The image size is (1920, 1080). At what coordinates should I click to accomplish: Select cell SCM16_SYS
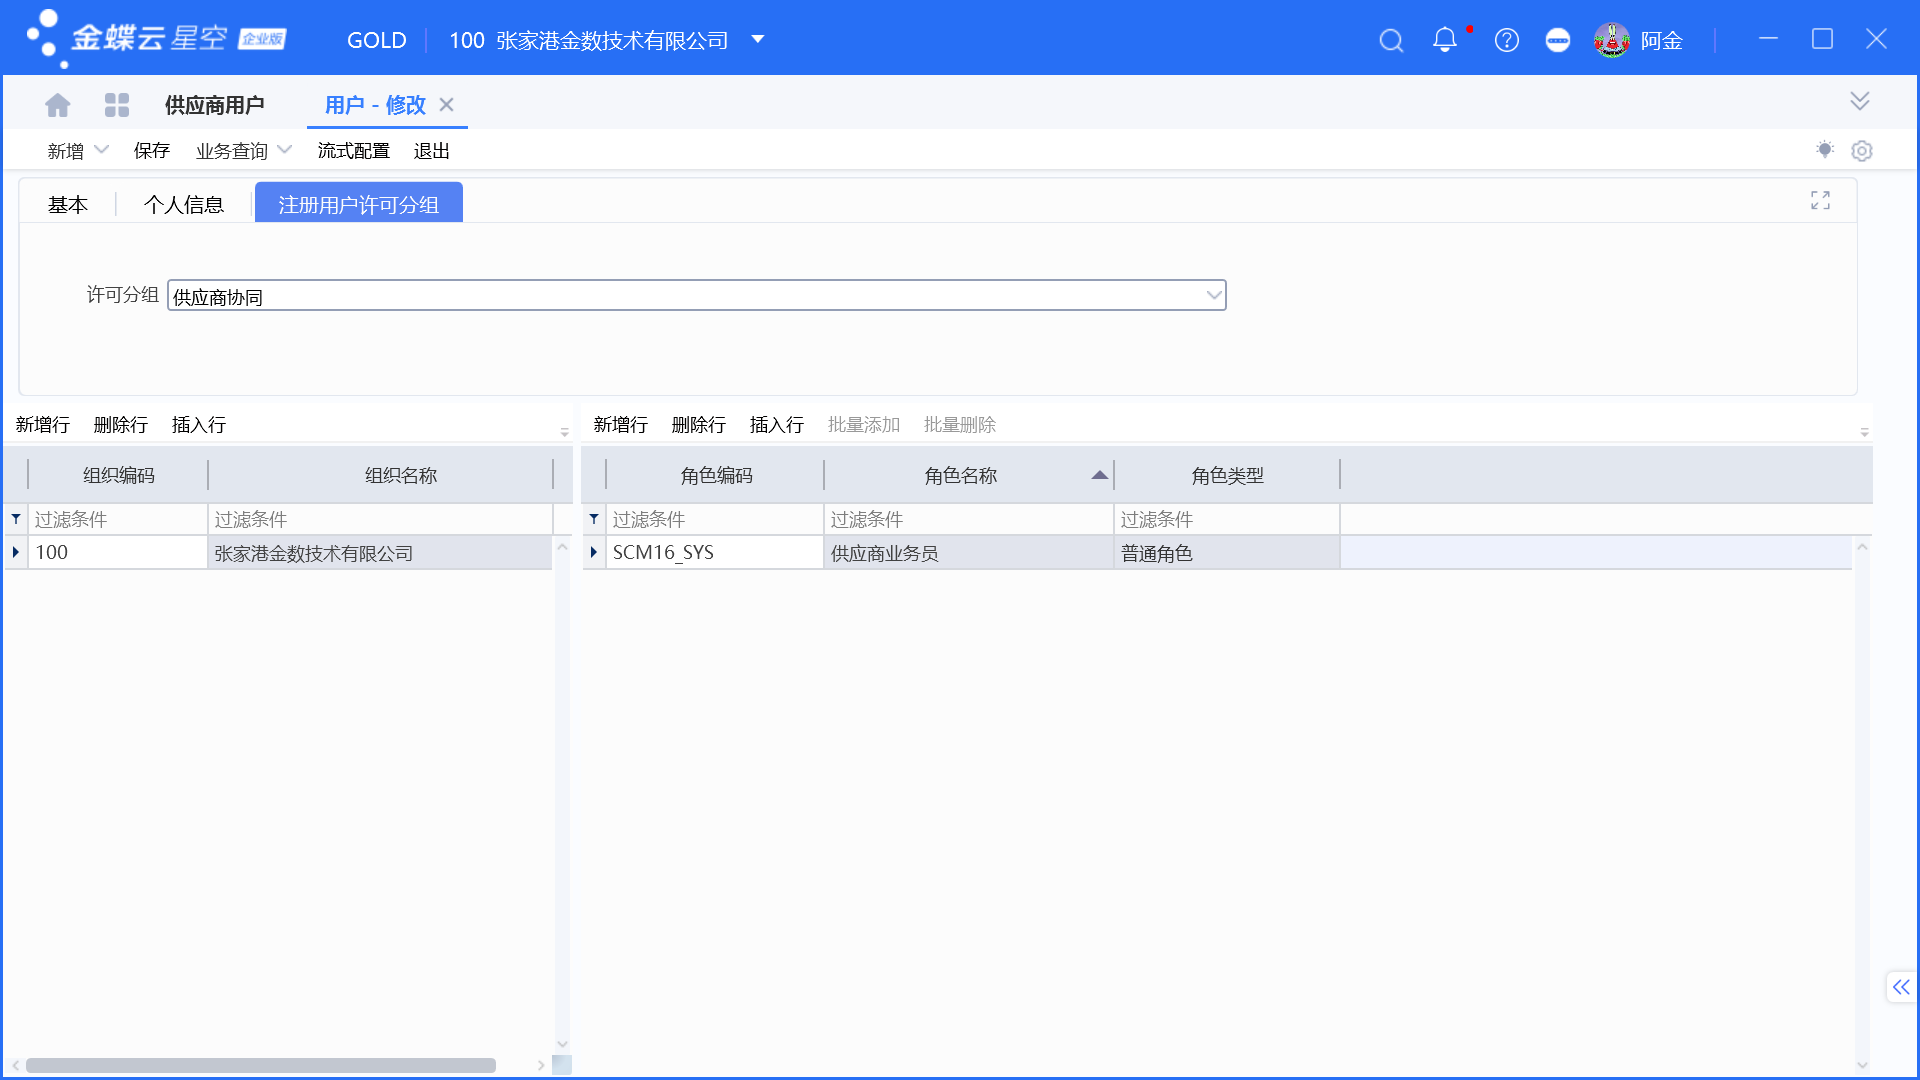(715, 553)
